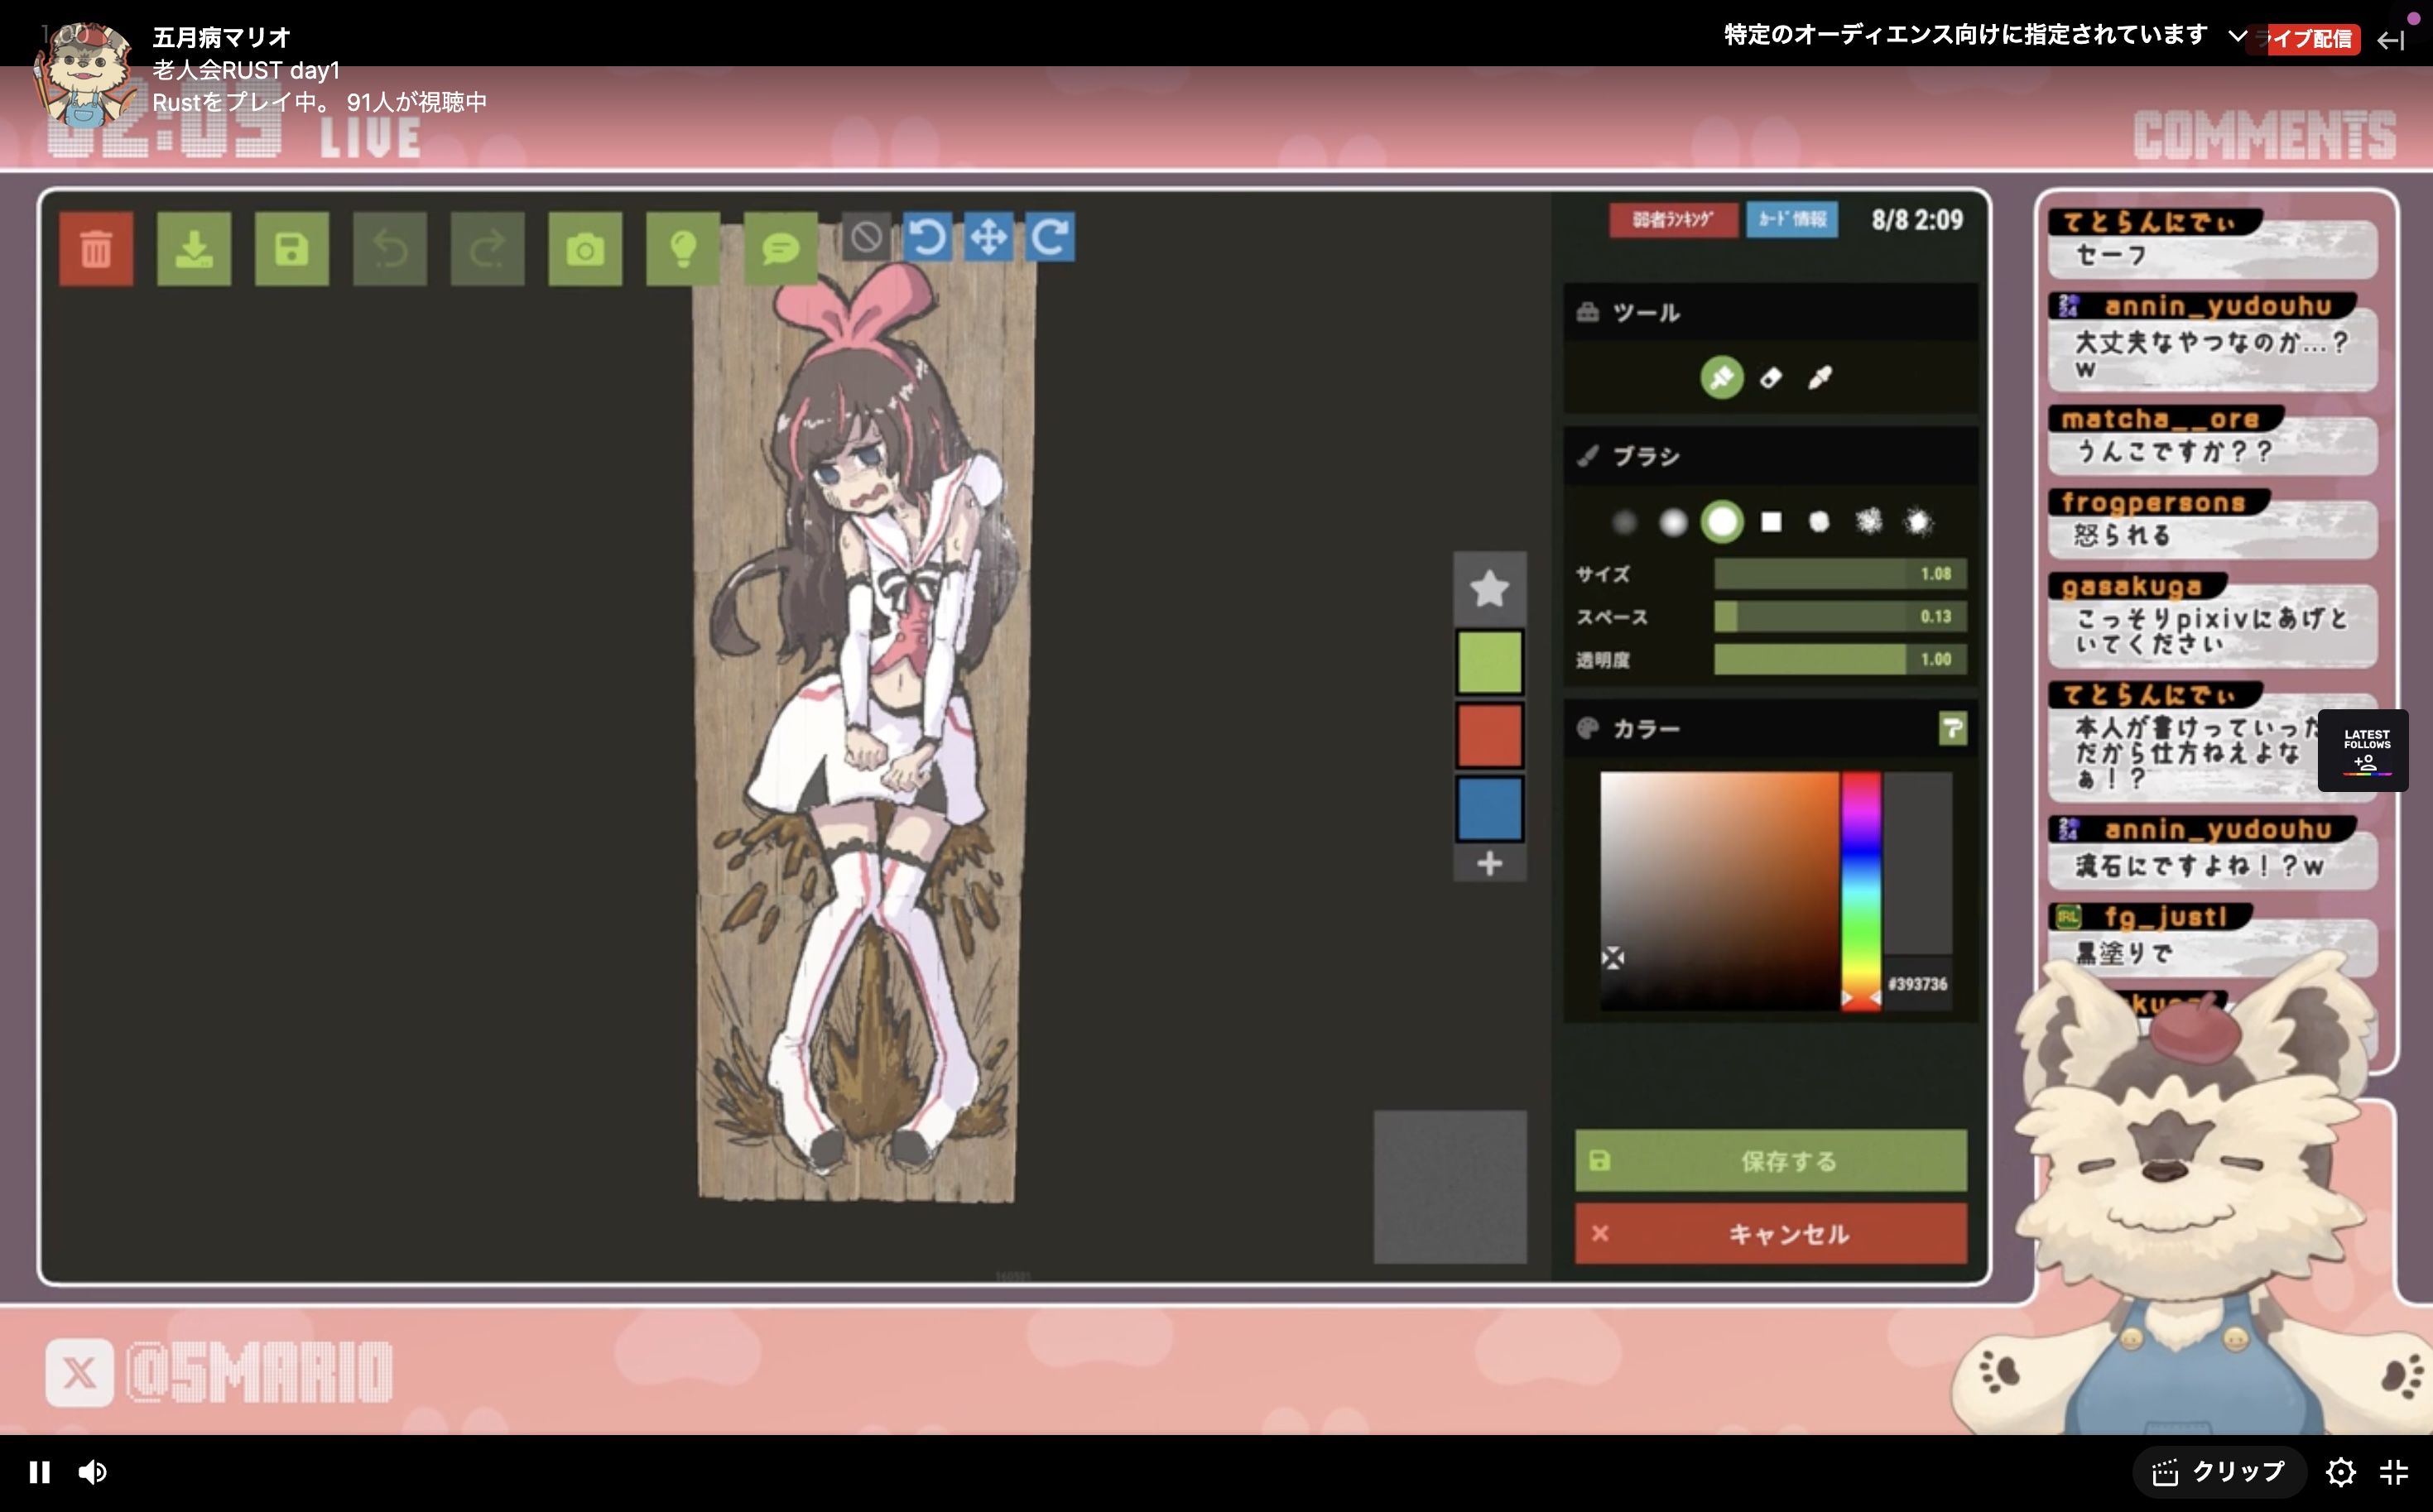Pause the live stream playback
This screenshot has height=1512, width=2433.
pos(40,1472)
